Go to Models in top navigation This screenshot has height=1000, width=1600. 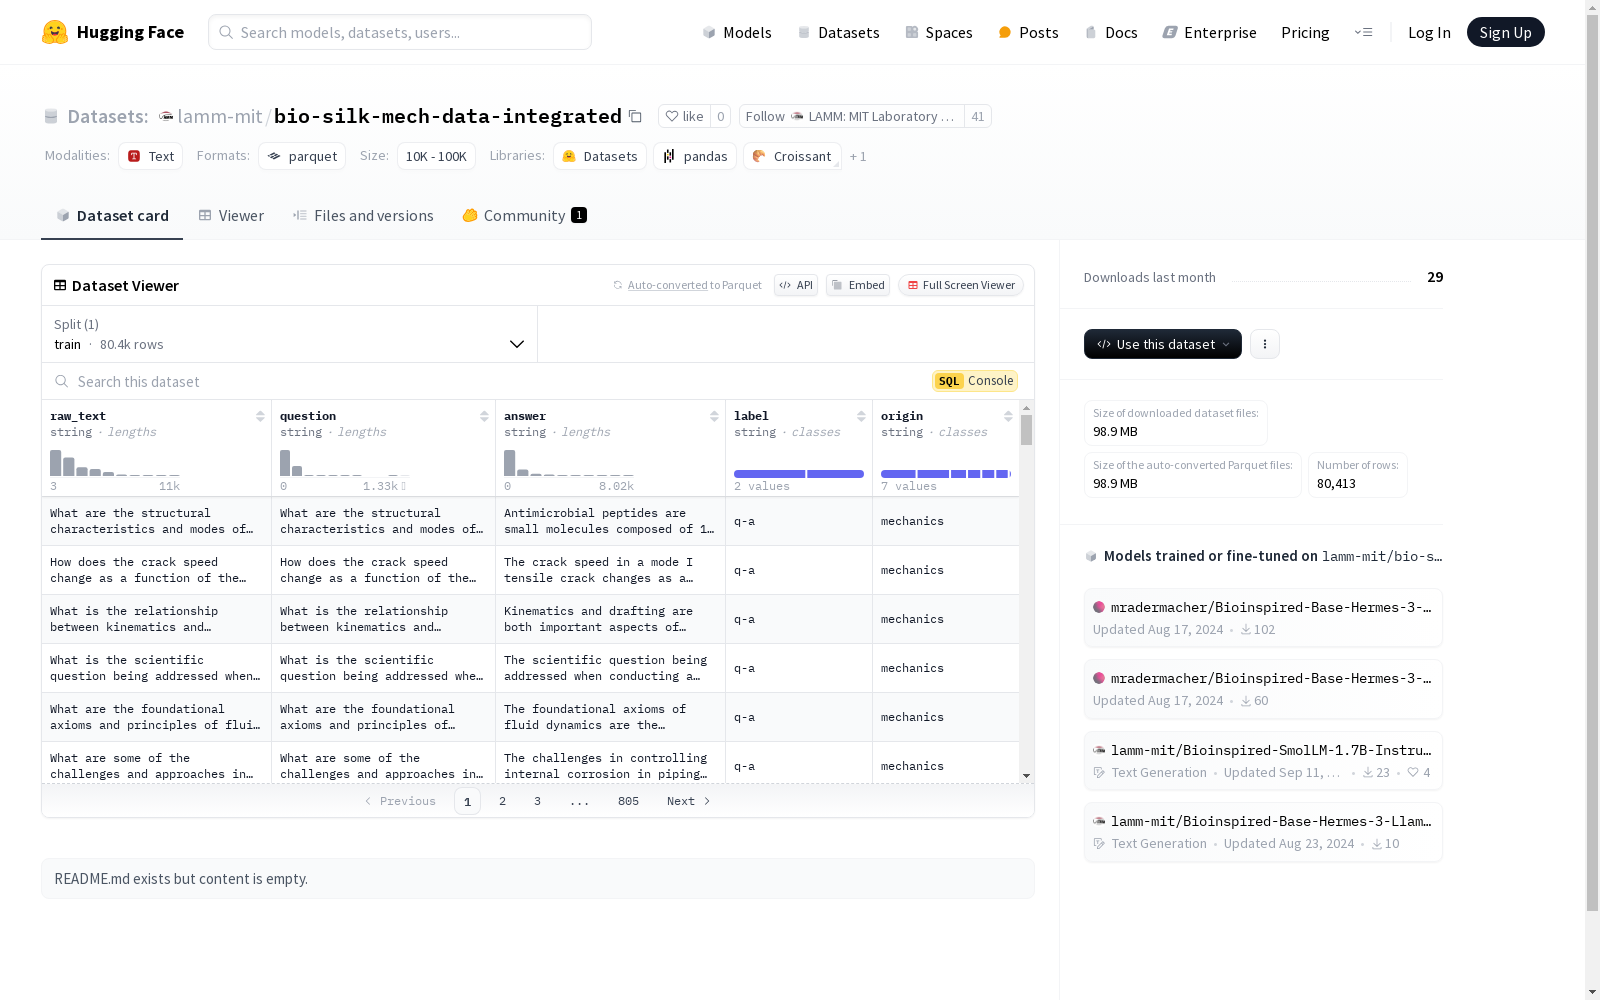click(x=737, y=32)
